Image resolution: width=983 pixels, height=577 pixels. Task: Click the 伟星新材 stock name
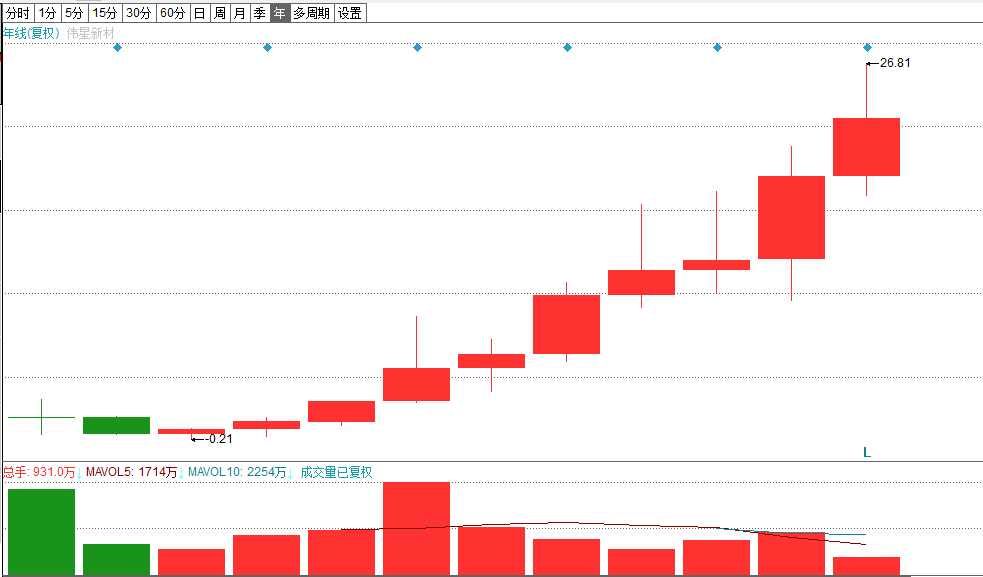click(x=92, y=33)
